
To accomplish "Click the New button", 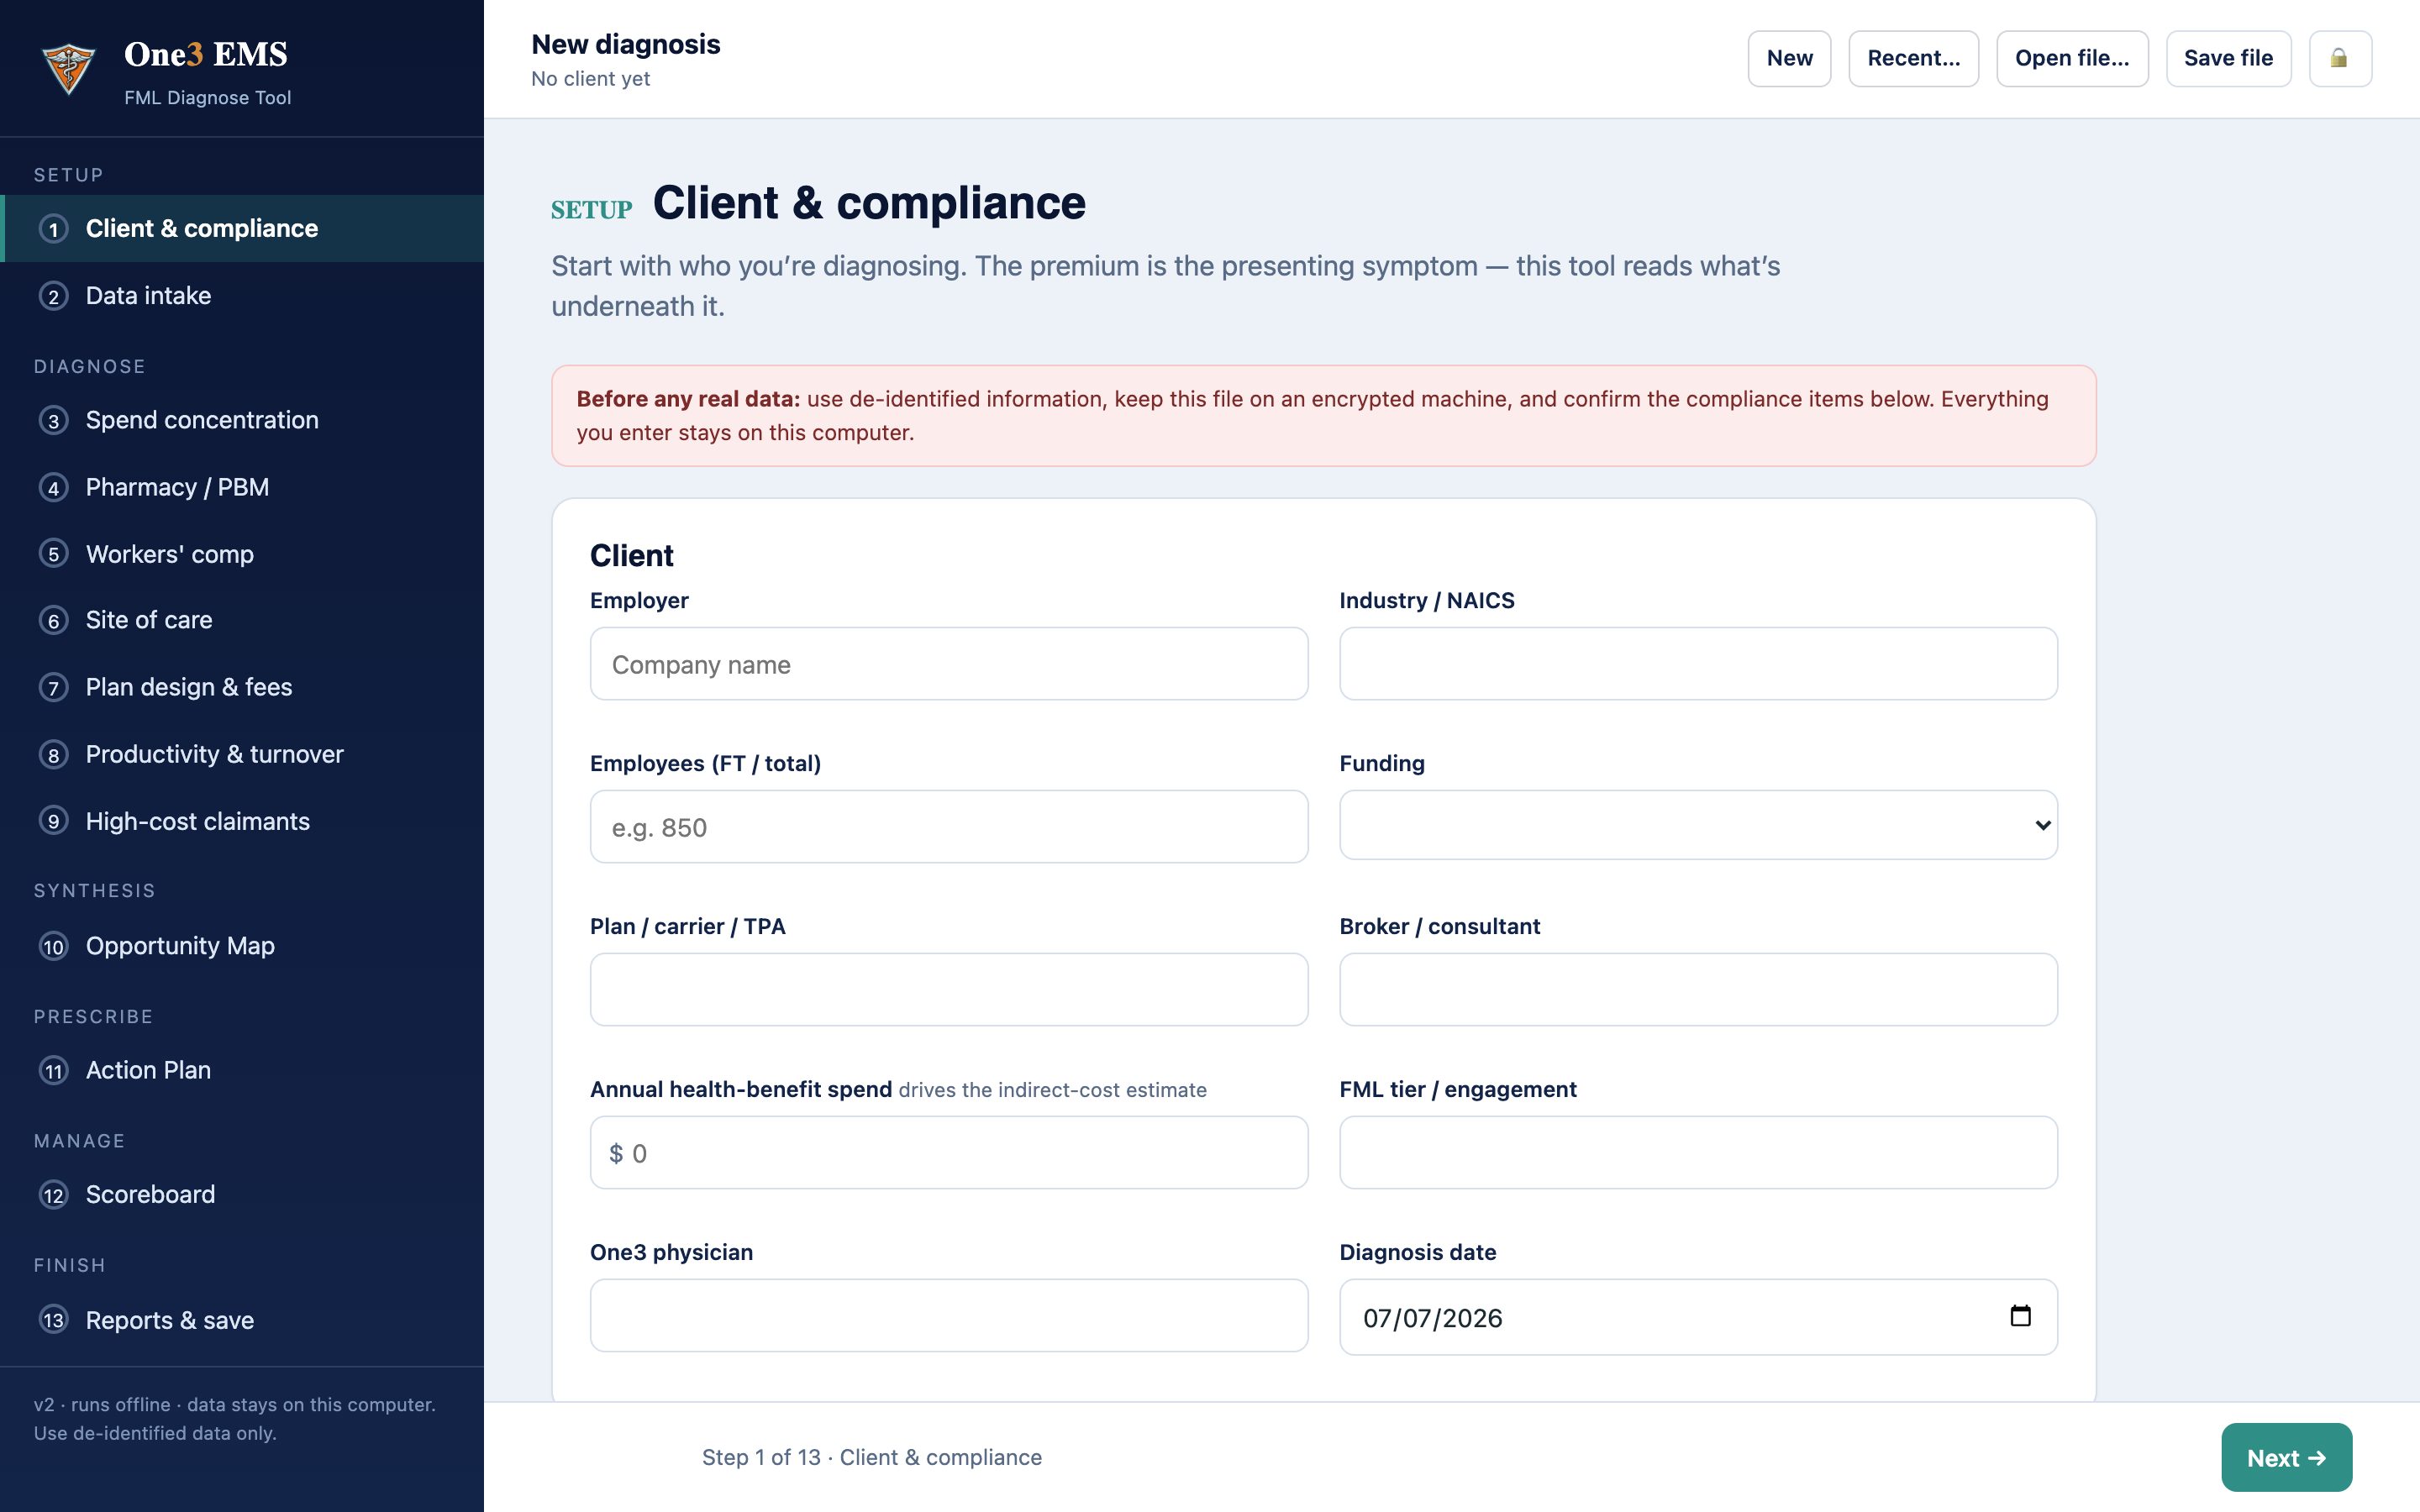I will pos(1789,58).
